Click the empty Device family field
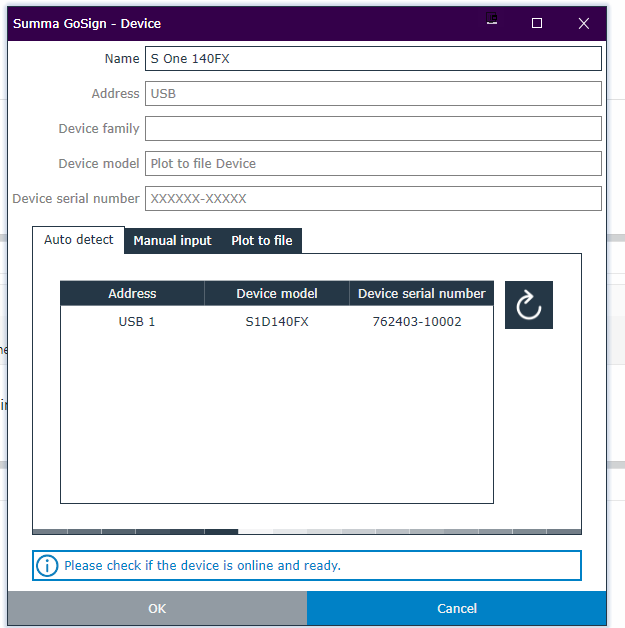This screenshot has width=625, height=628. 373,128
